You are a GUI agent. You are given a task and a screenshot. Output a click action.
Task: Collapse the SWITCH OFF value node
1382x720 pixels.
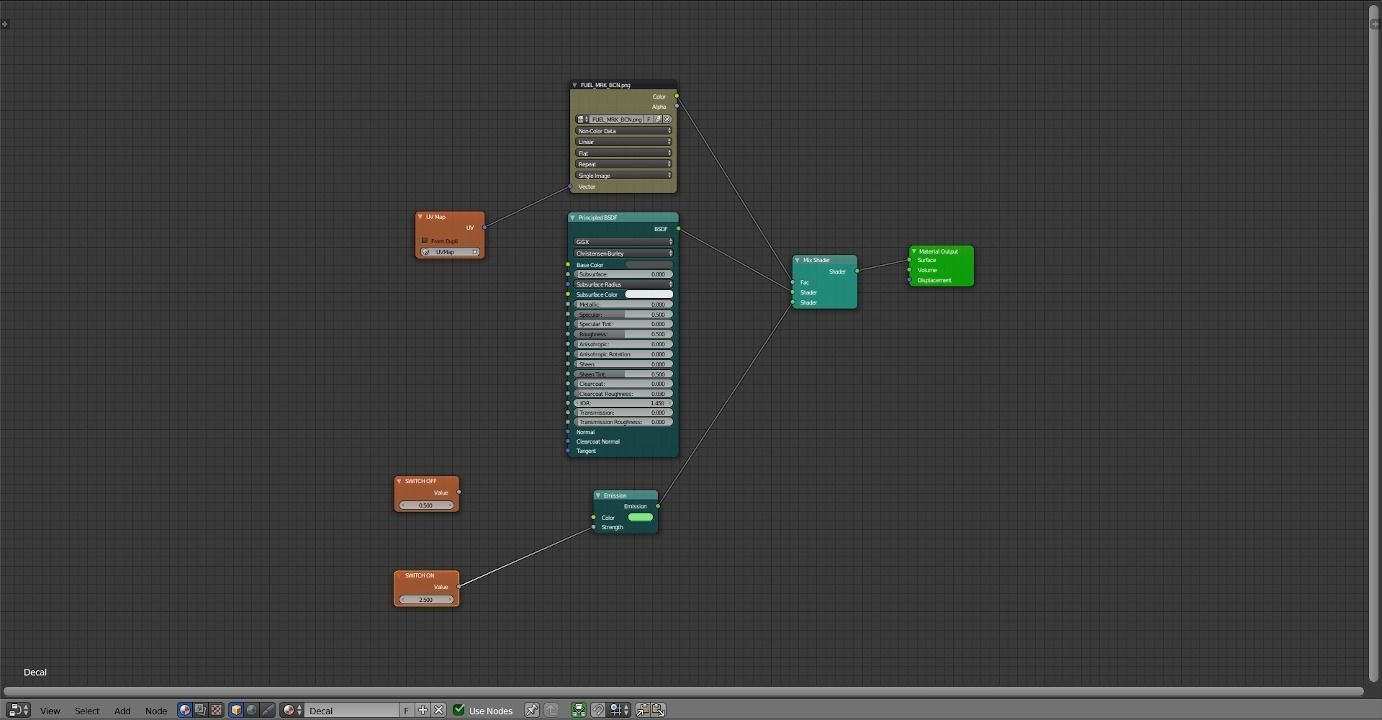click(400, 481)
